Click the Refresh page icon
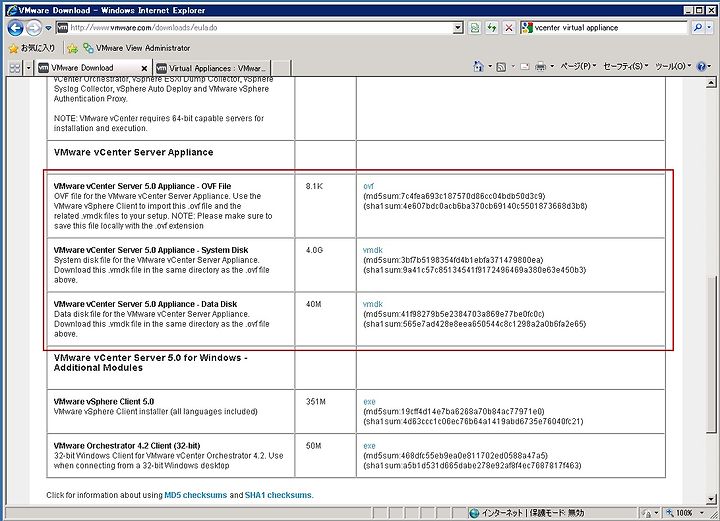This screenshot has width=720, height=521. pyautogui.click(x=492, y=28)
